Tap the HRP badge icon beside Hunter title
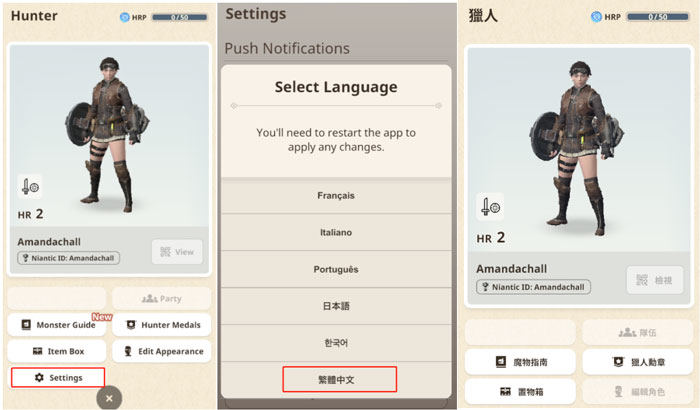 [x=125, y=17]
